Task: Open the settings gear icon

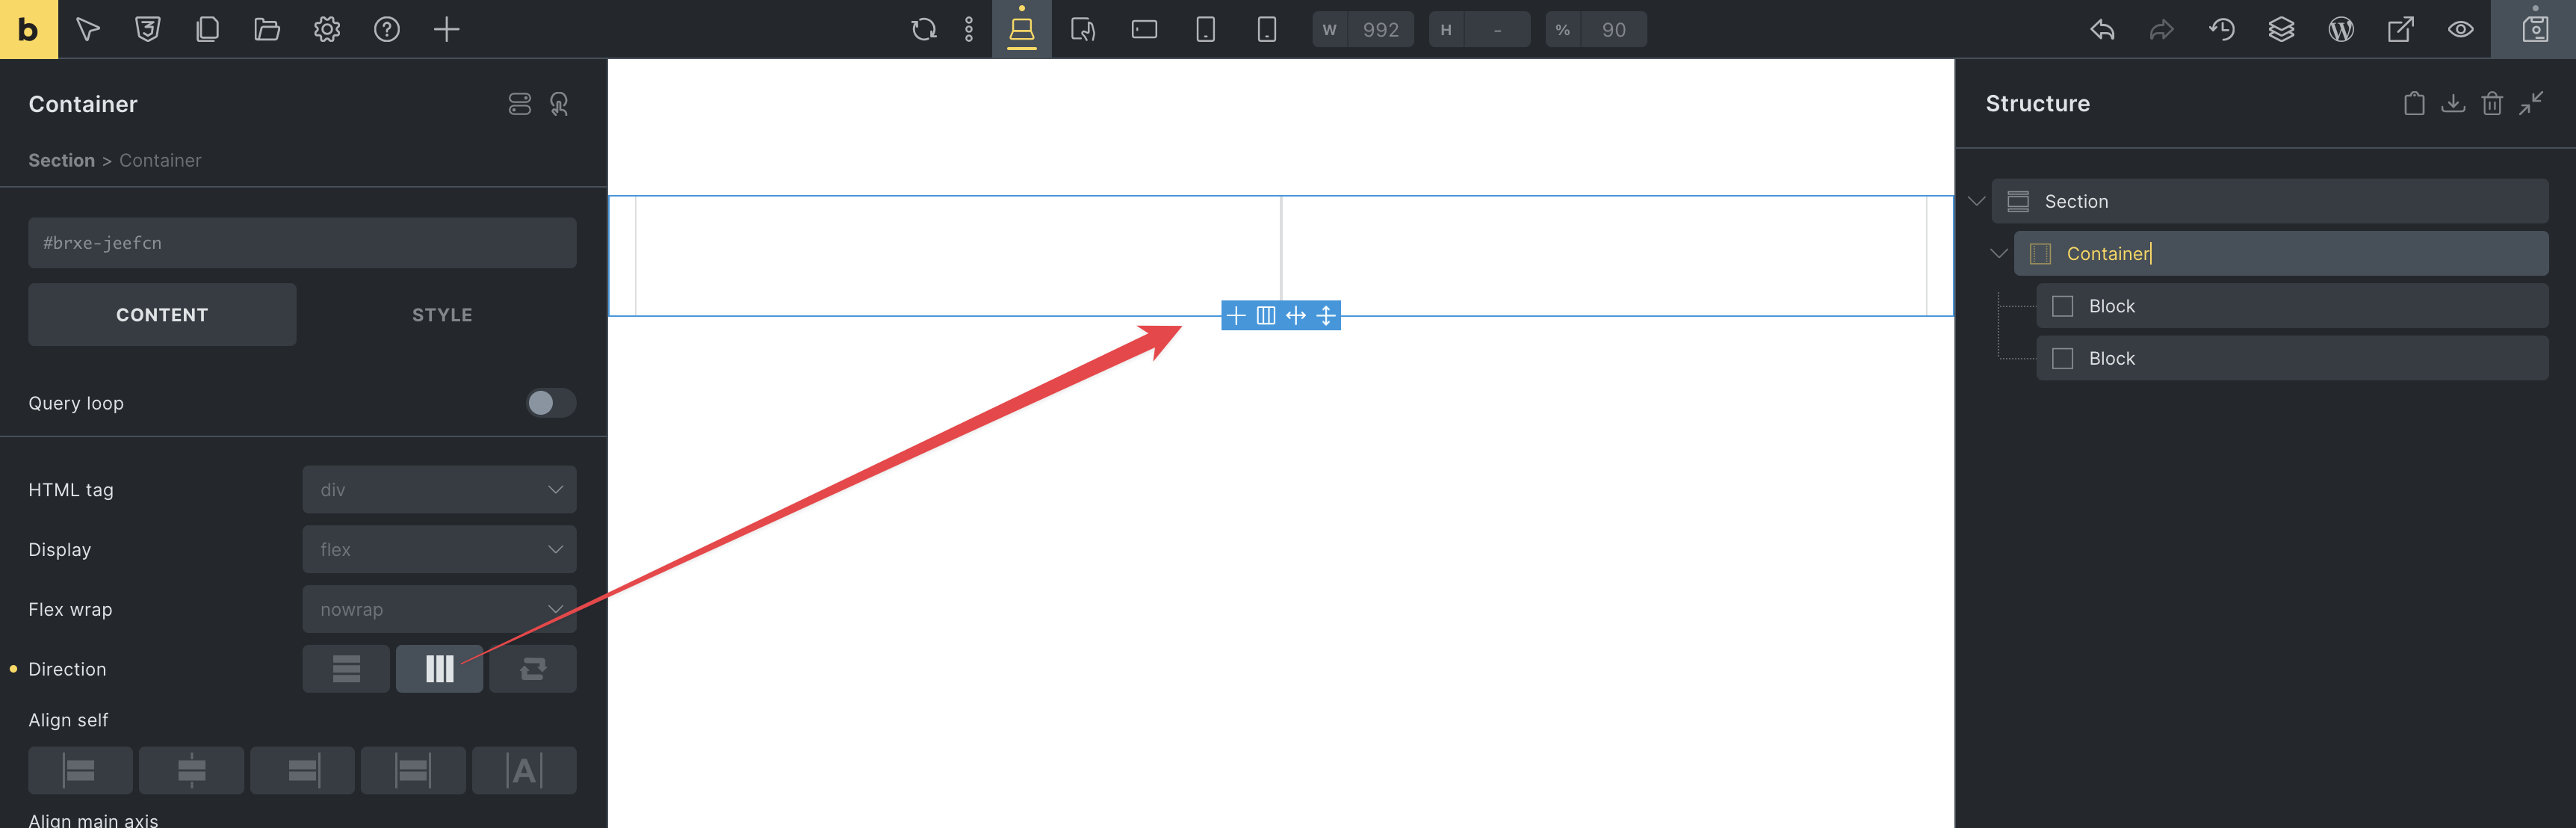Action: 327,29
